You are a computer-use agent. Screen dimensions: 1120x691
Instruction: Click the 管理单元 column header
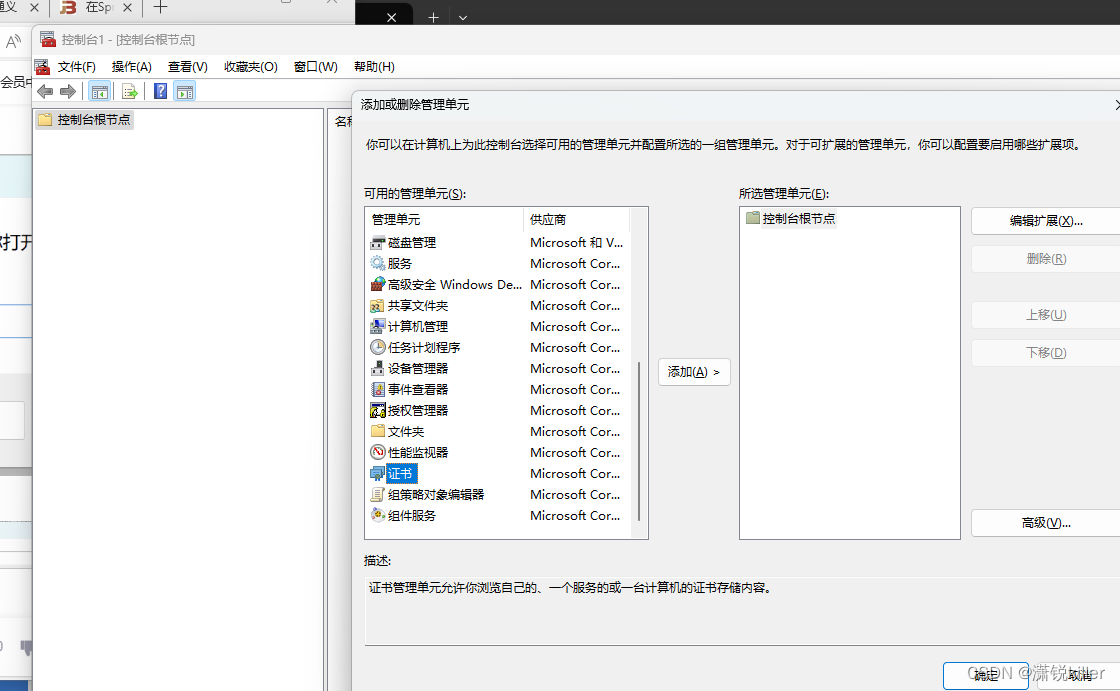tap(444, 219)
